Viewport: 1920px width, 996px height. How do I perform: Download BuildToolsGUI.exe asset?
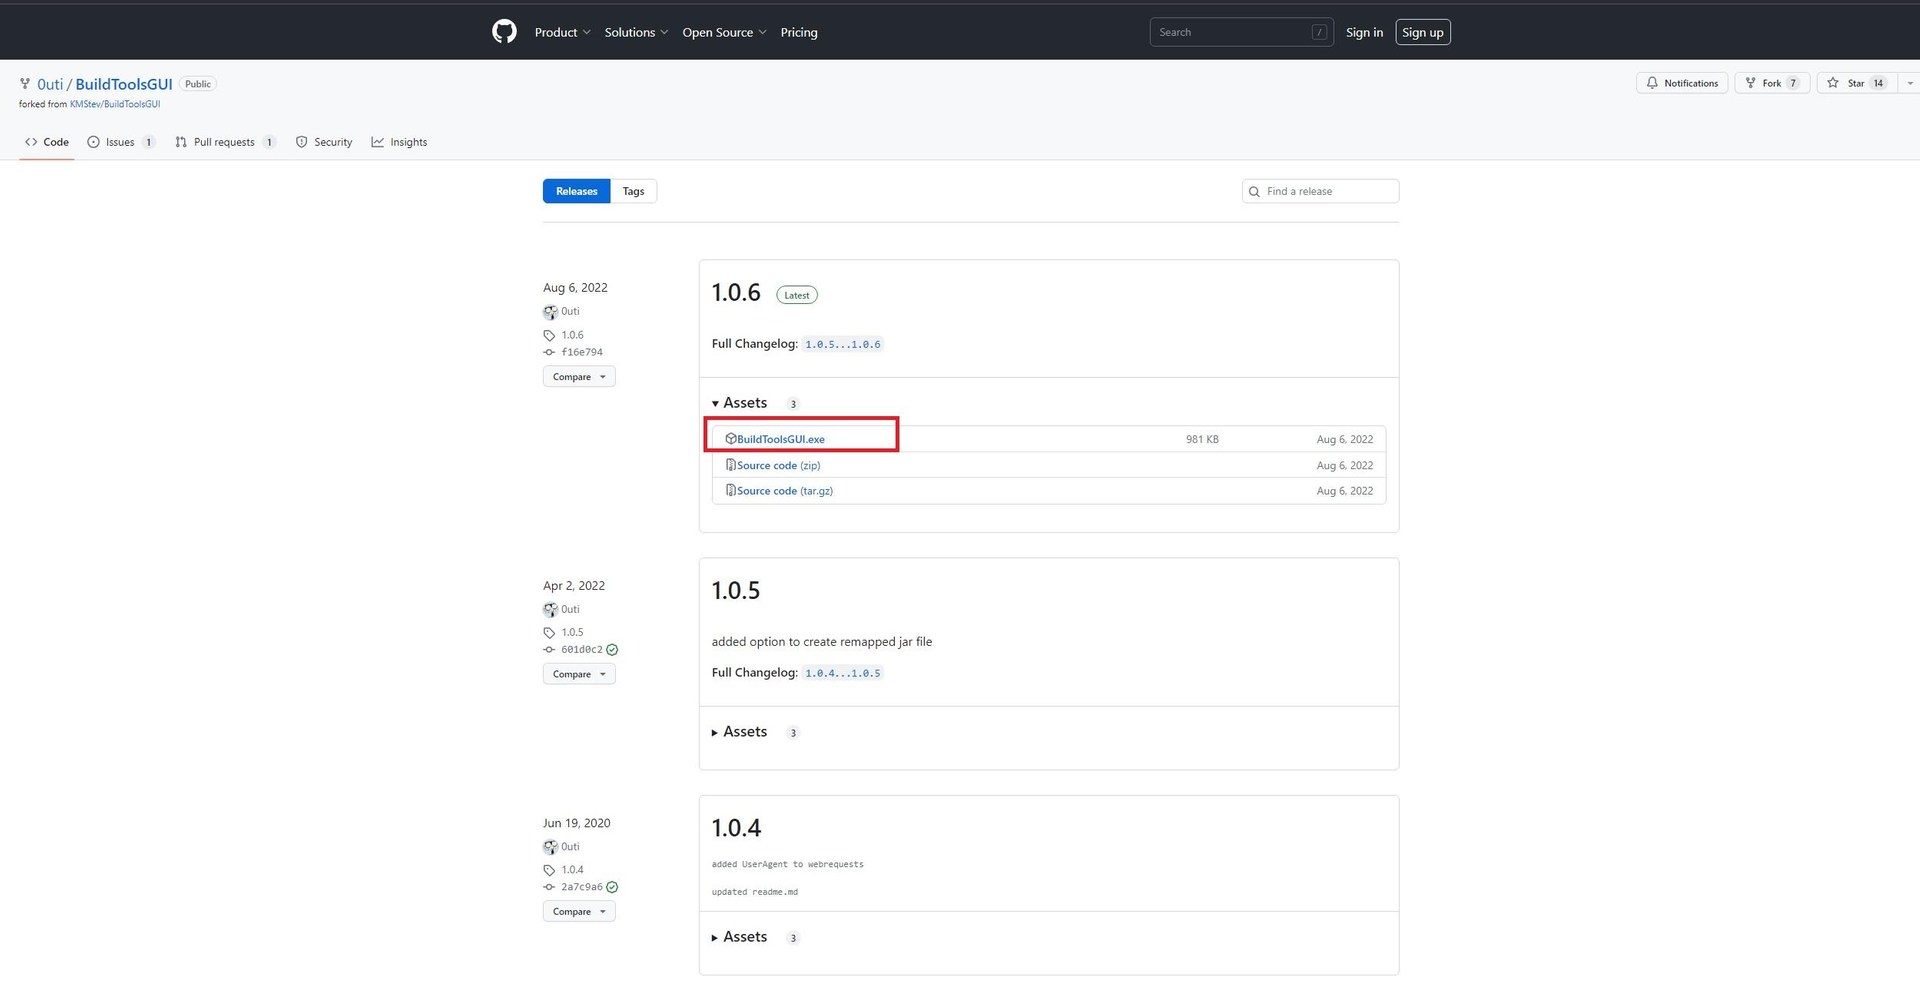click(780, 439)
